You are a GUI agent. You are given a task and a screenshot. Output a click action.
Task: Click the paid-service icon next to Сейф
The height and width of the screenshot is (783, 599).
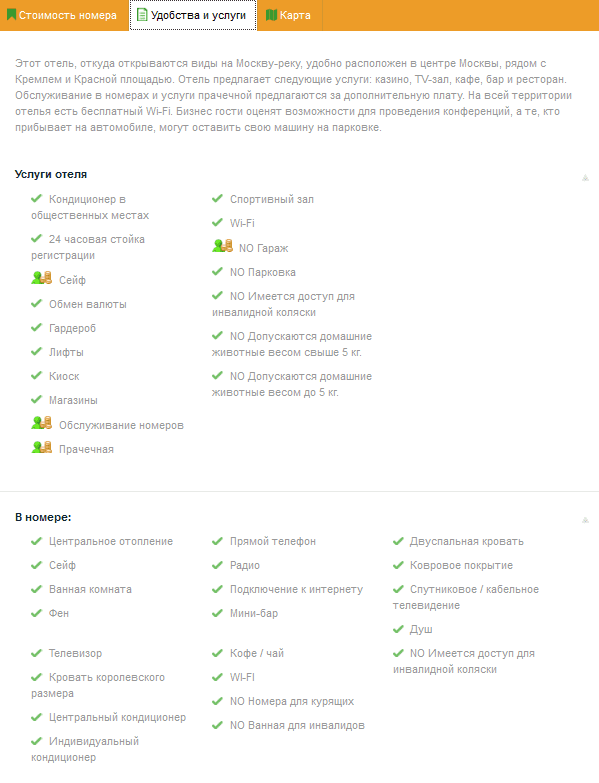41,278
